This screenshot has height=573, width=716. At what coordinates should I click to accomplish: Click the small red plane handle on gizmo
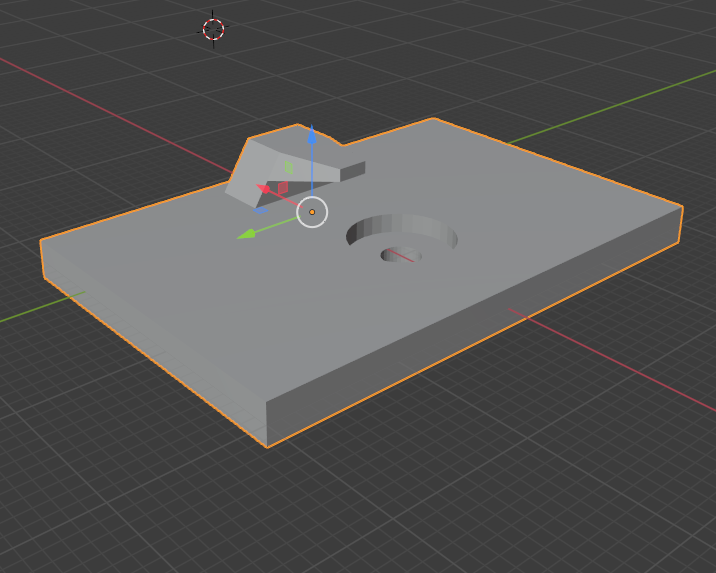click(x=283, y=188)
